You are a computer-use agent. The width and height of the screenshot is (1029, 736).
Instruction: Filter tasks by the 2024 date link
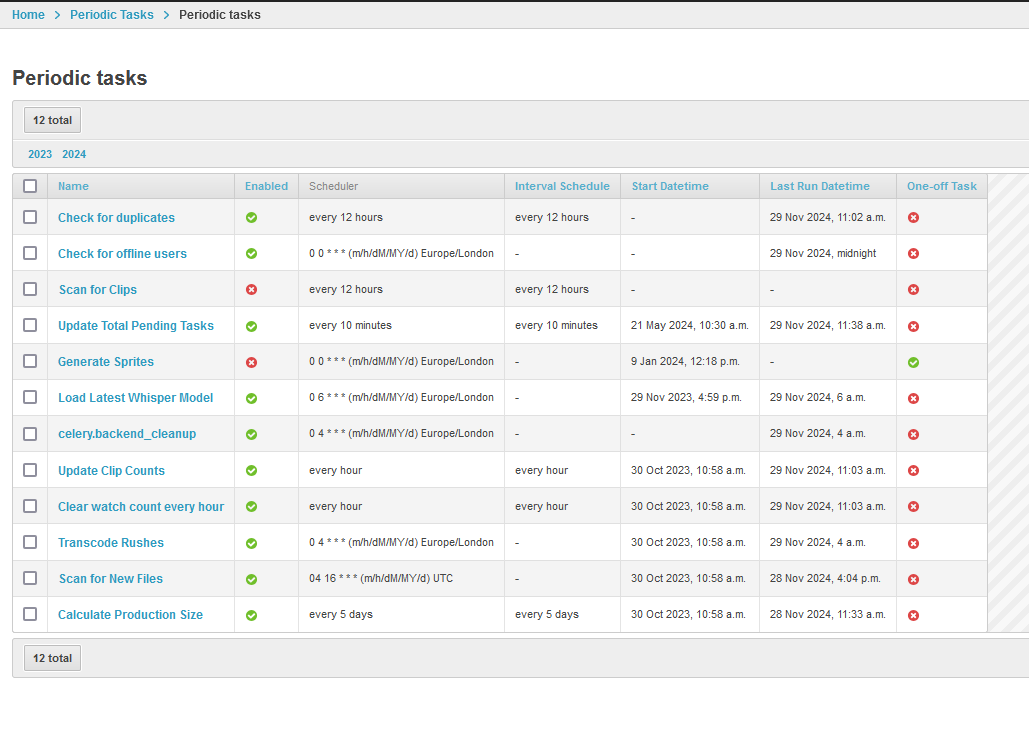point(74,154)
